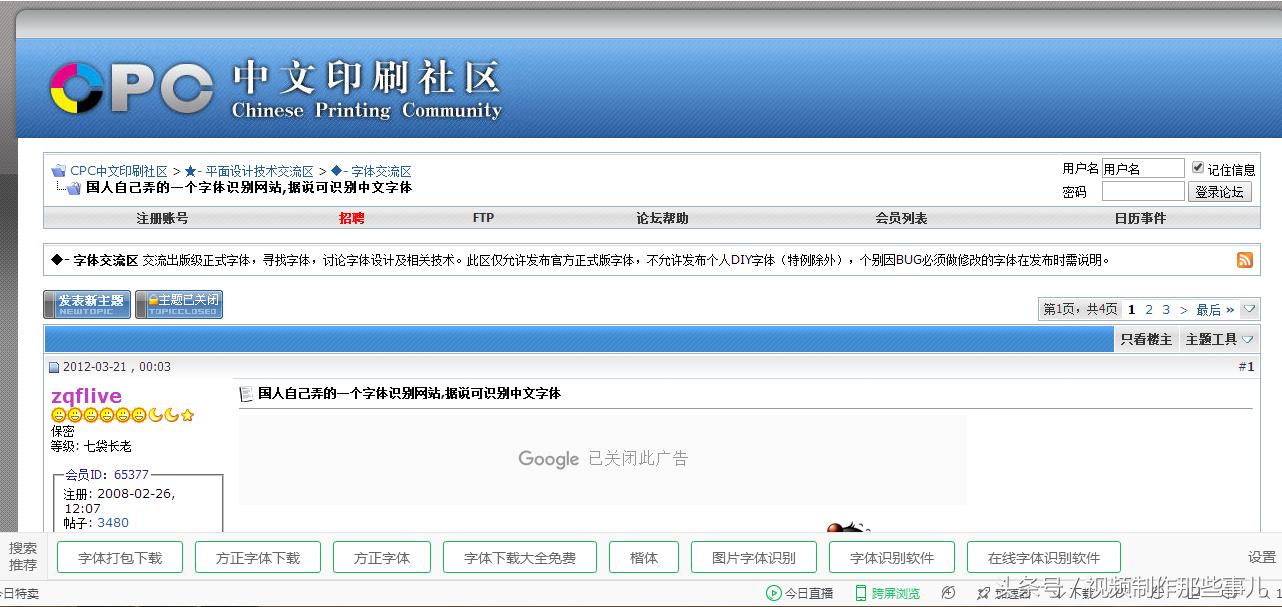Click the first smiley icon under zqflive

tap(57, 415)
